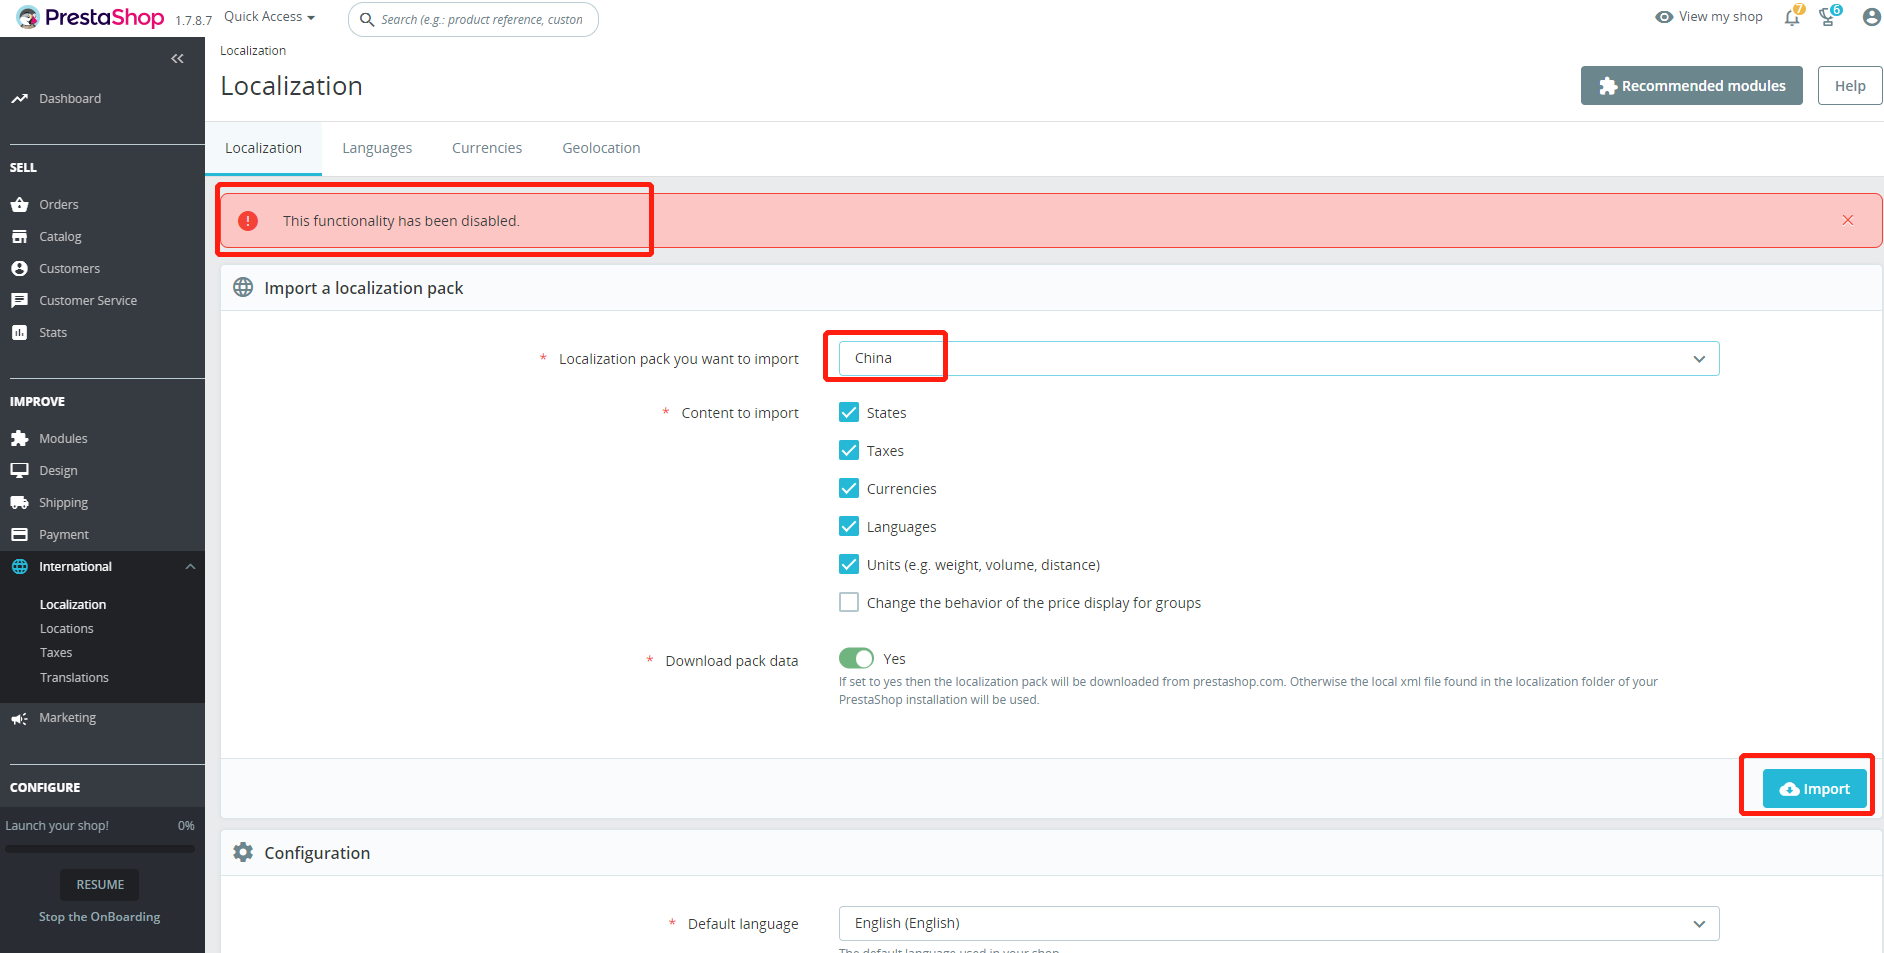
Task: Open Taxes submenu item in sidebar
Action: coord(56,652)
